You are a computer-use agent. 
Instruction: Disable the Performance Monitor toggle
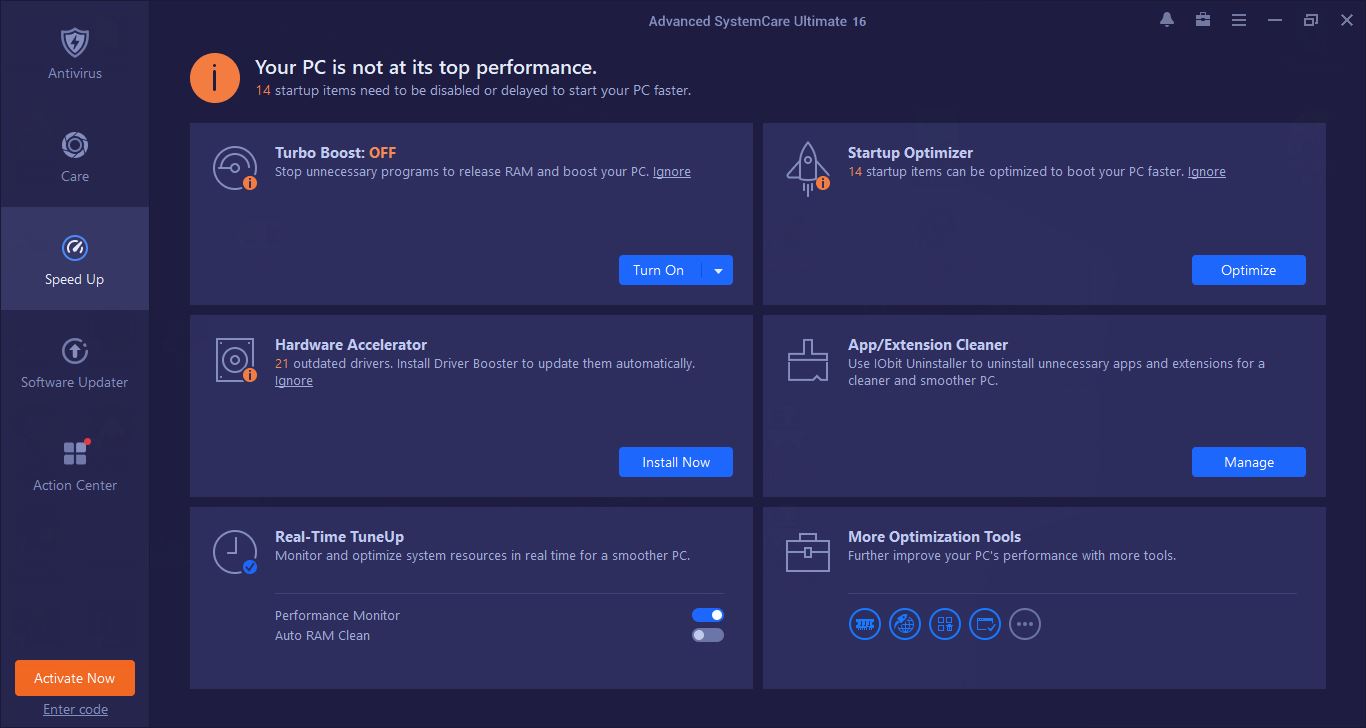708,615
